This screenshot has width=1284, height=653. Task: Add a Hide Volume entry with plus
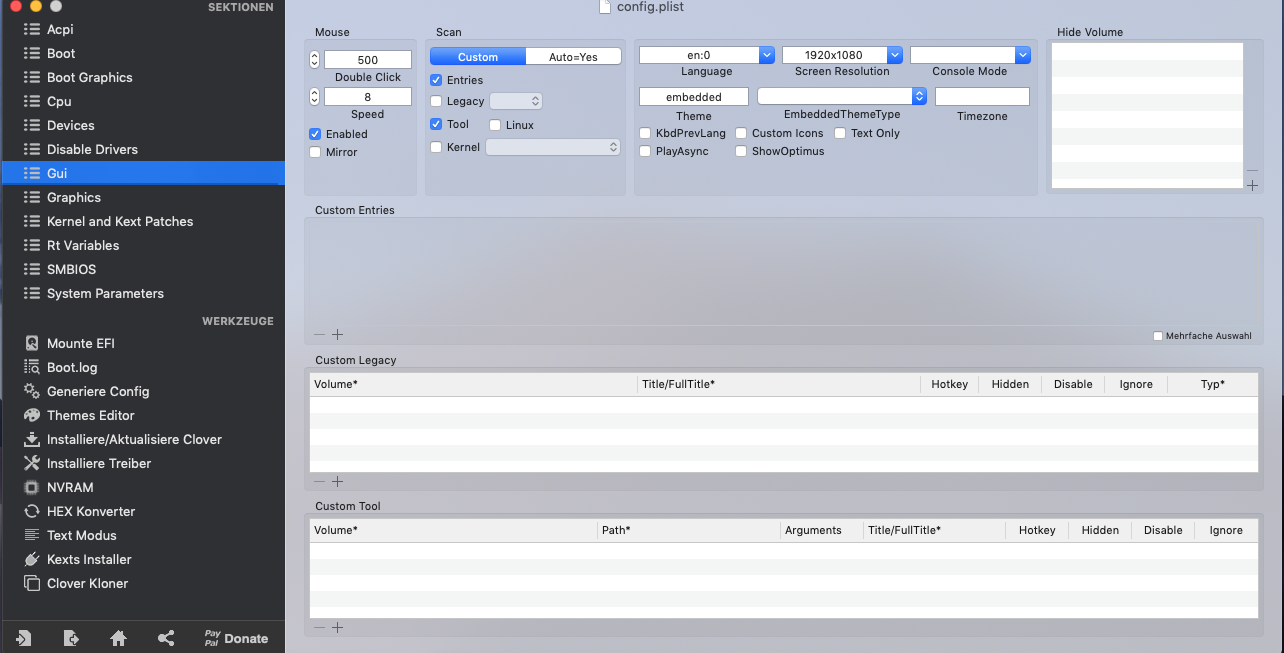1252,186
